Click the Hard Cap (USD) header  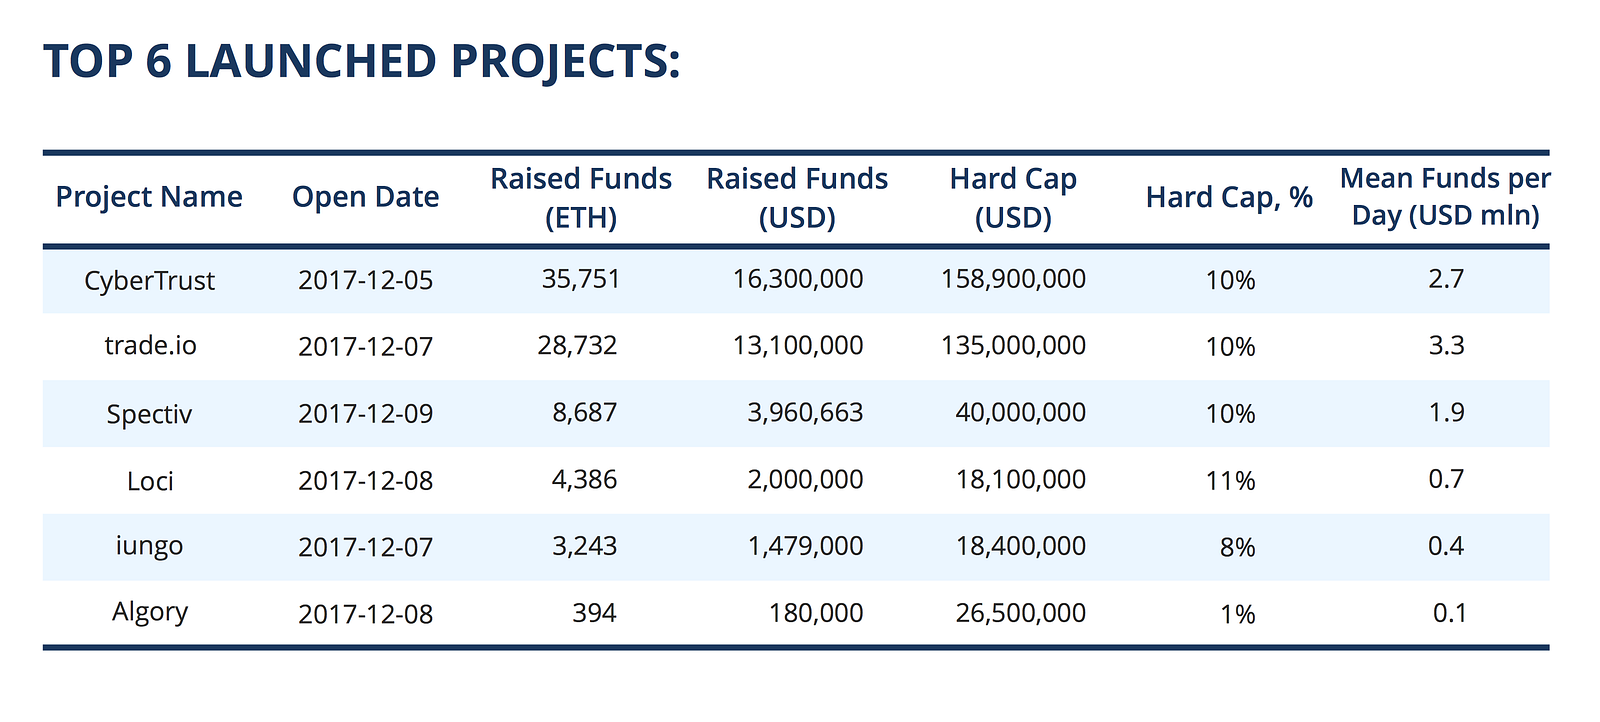pyautogui.click(x=1013, y=198)
